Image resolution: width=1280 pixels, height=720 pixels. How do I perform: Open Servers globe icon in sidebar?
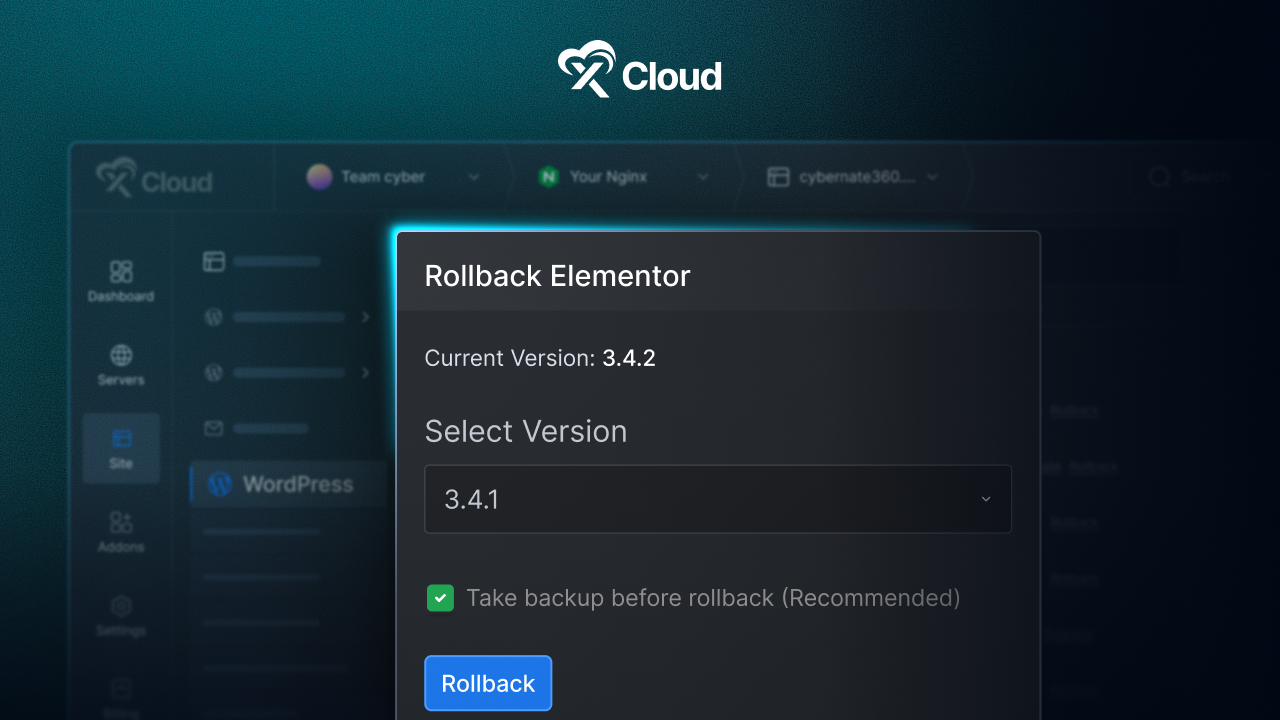point(121,356)
